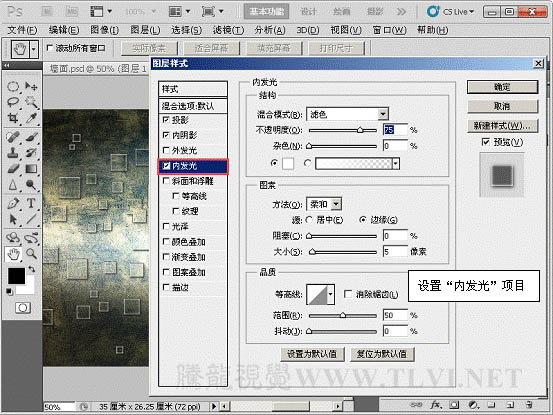
Task: Click the fx layer style icon
Action: coord(436,405)
